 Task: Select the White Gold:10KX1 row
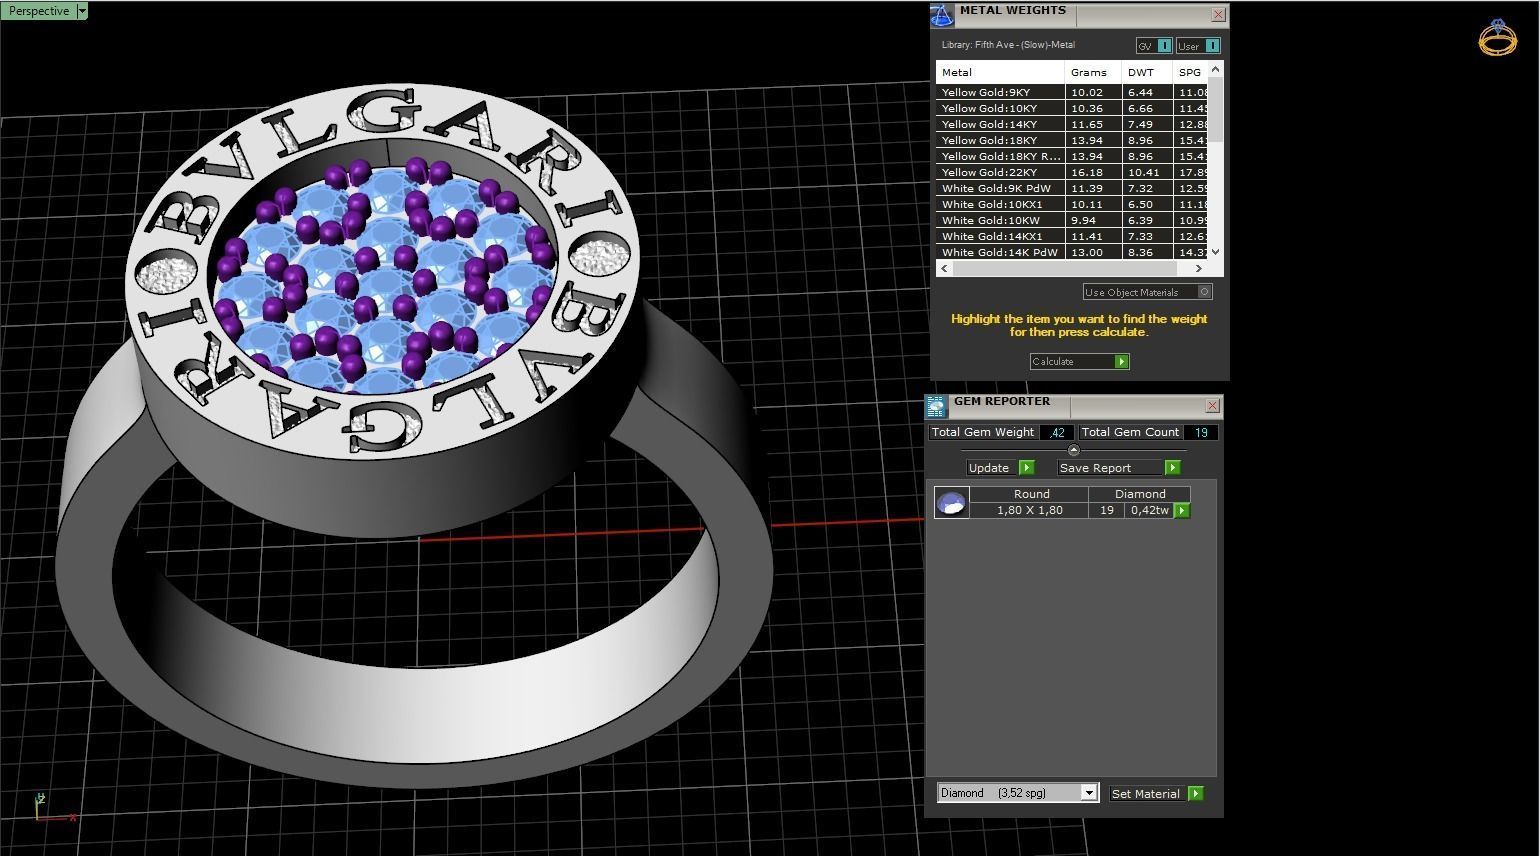pos(1072,204)
